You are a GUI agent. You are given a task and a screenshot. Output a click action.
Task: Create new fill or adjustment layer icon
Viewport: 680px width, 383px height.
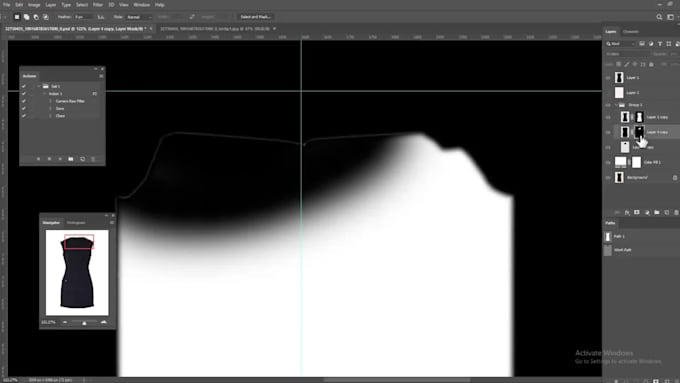coord(647,213)
